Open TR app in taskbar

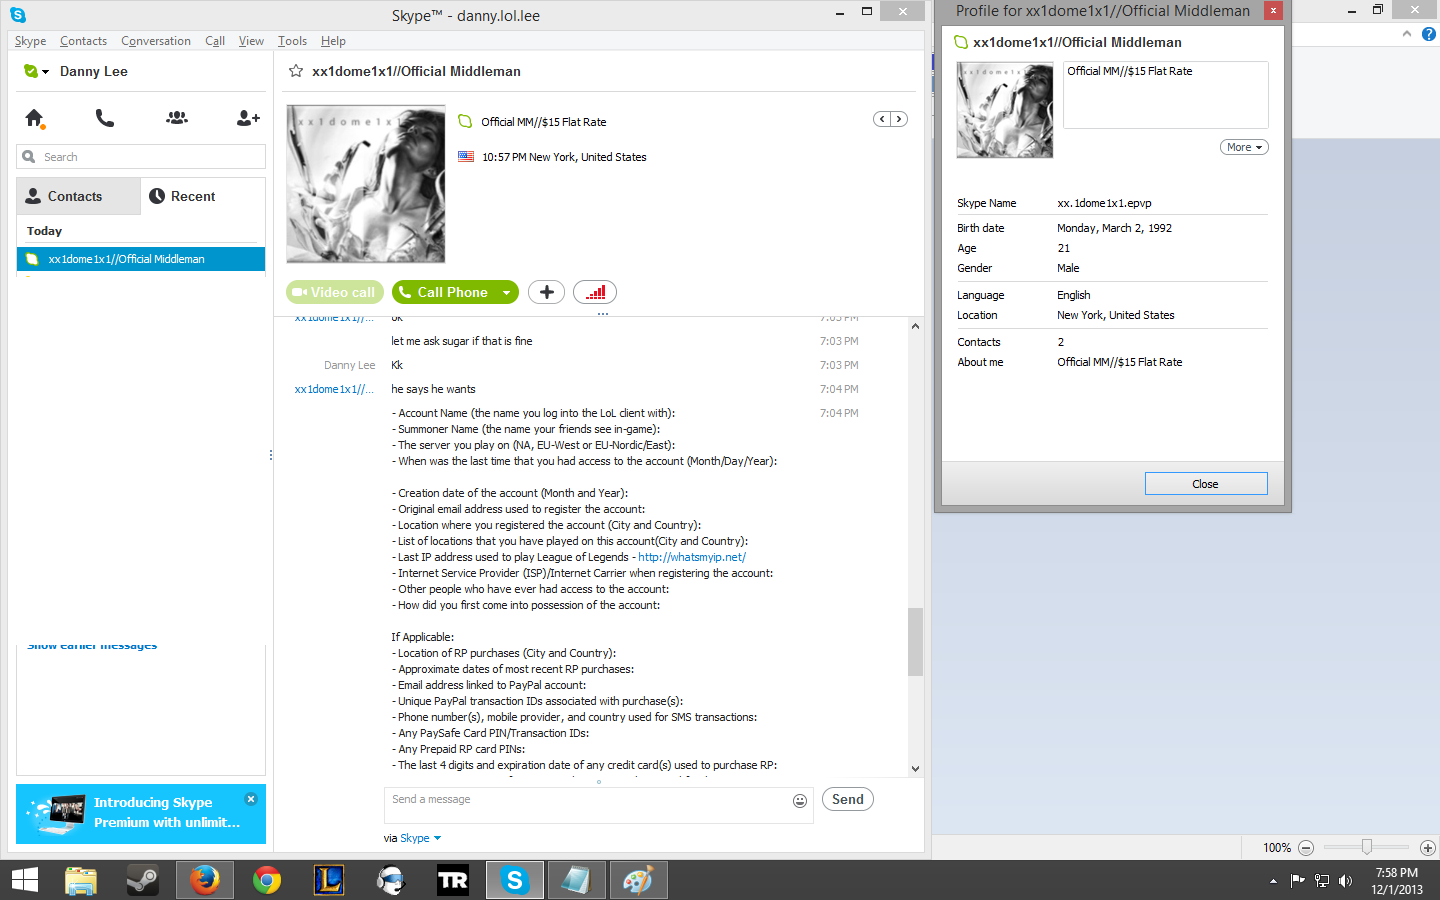click(453, 880)
